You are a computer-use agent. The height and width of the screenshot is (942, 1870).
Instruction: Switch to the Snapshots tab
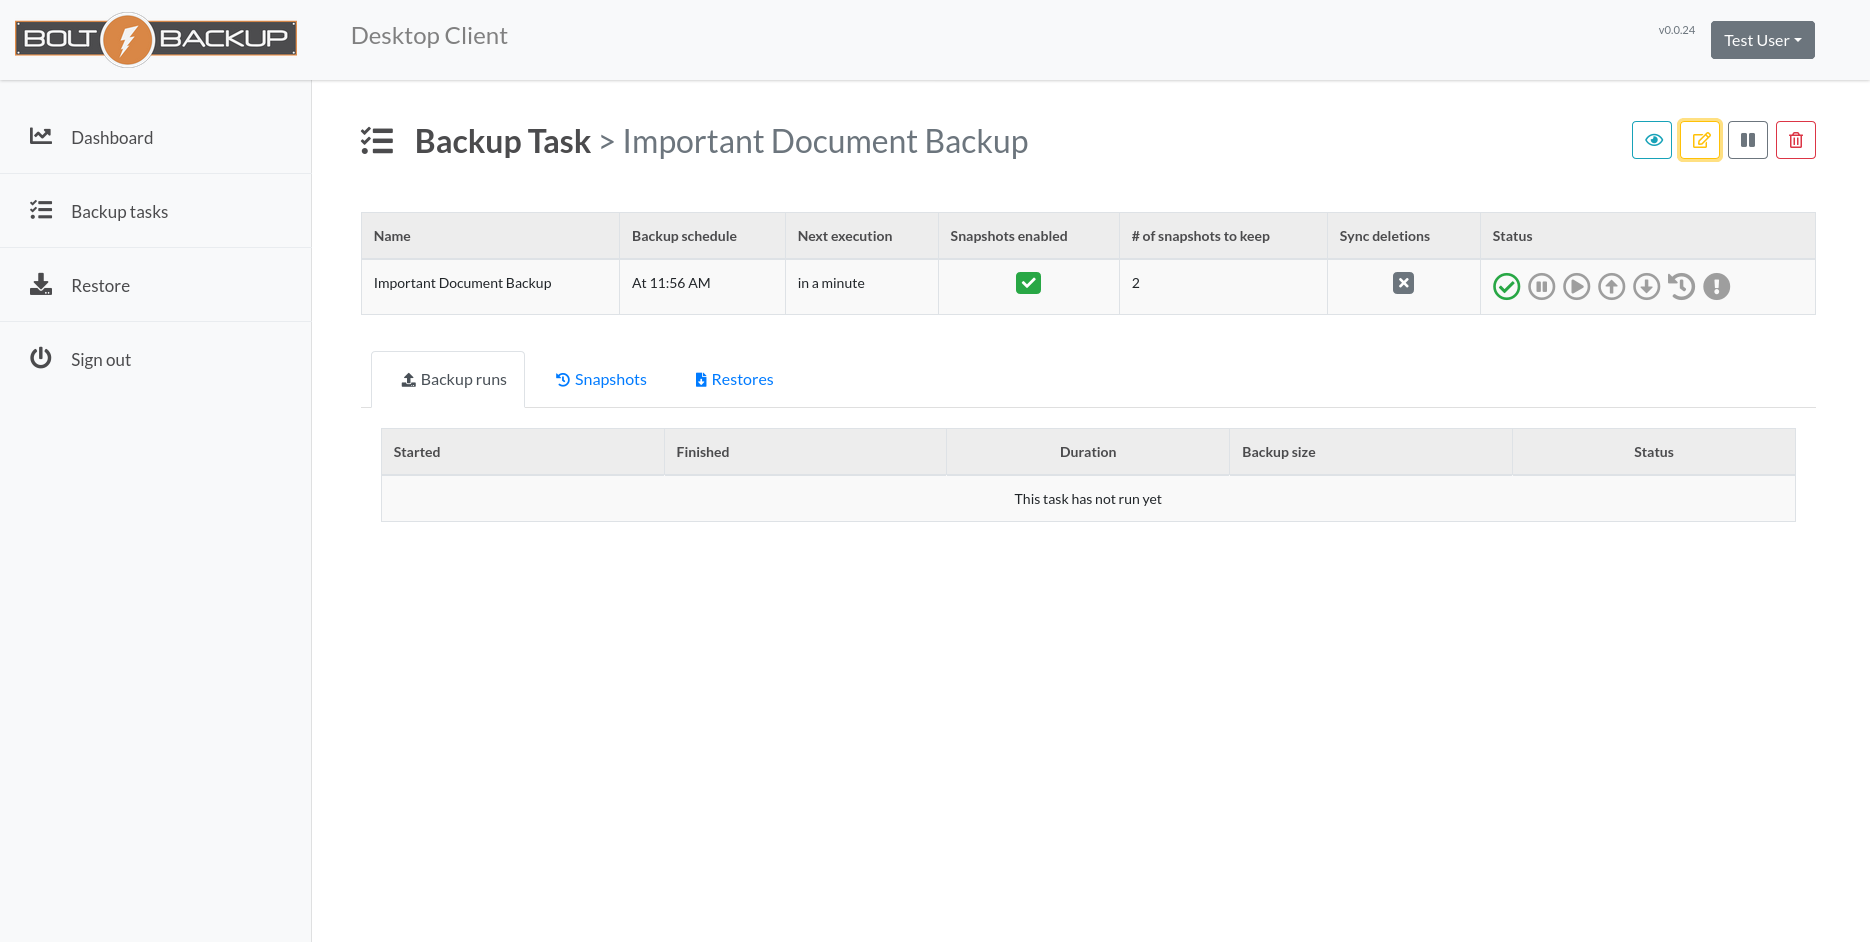click(601, 380)
